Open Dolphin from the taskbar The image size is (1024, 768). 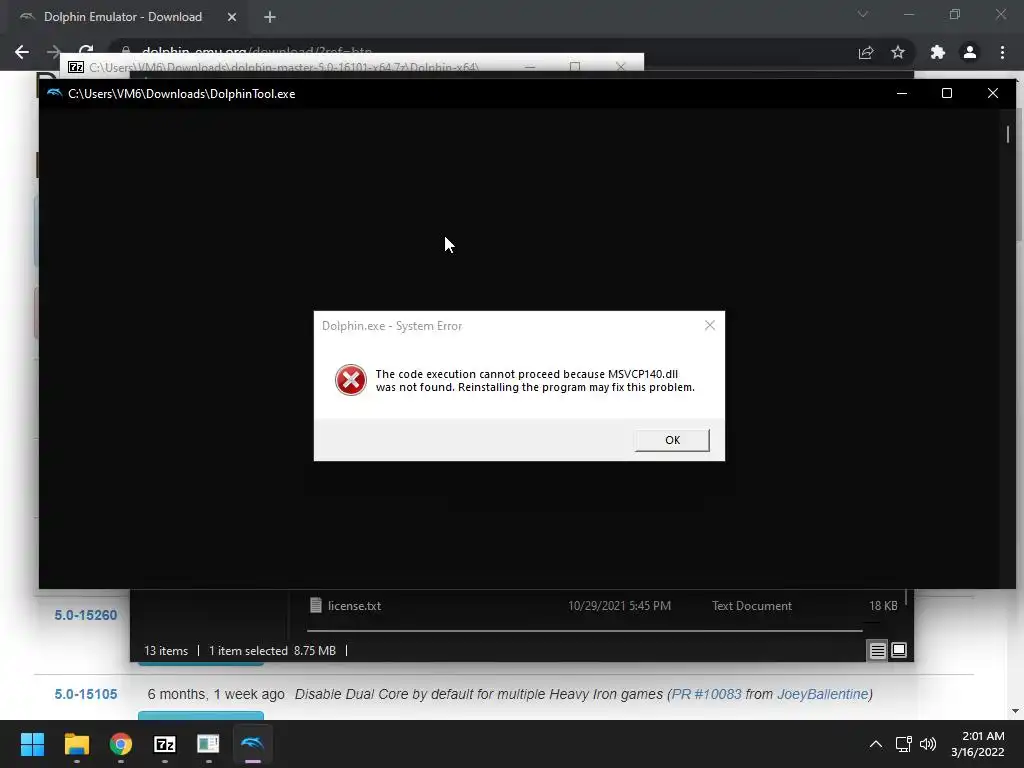pos(252,744)
